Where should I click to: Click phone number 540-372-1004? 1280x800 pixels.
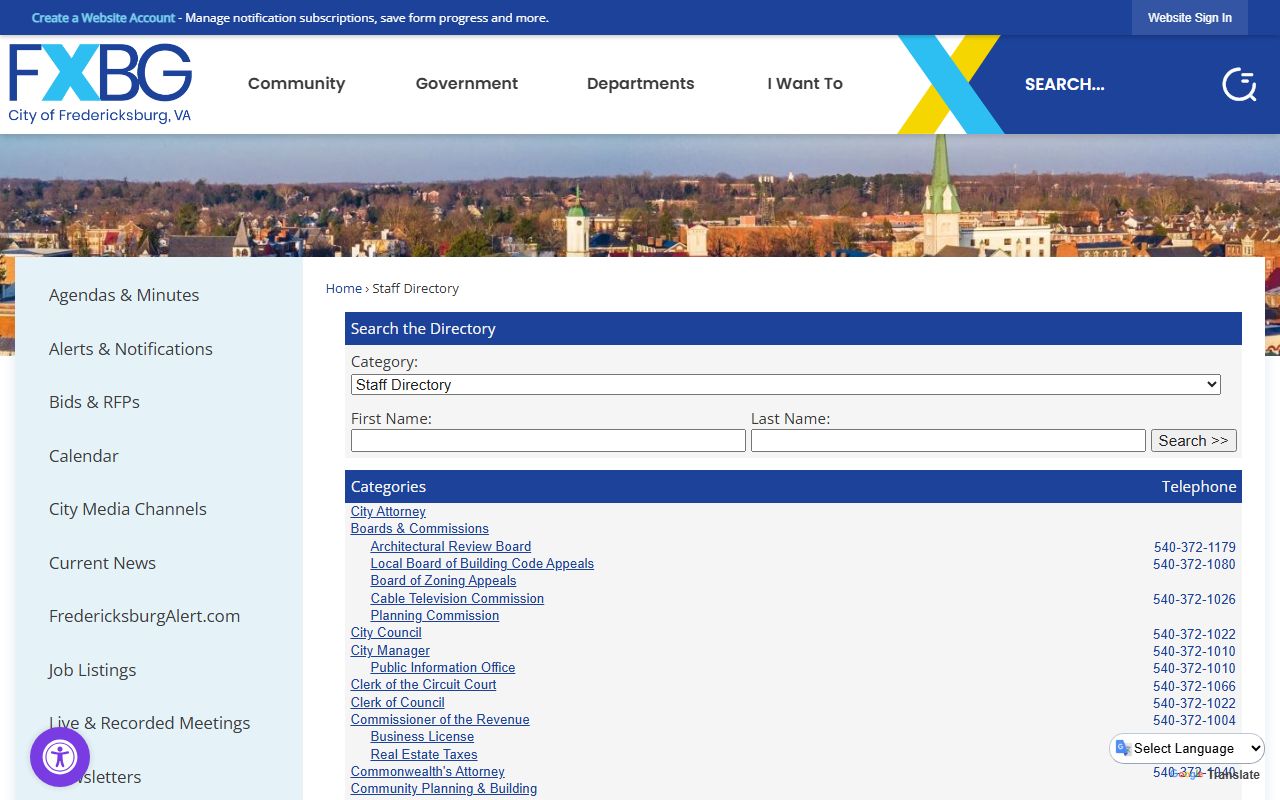coord(1194,721)
